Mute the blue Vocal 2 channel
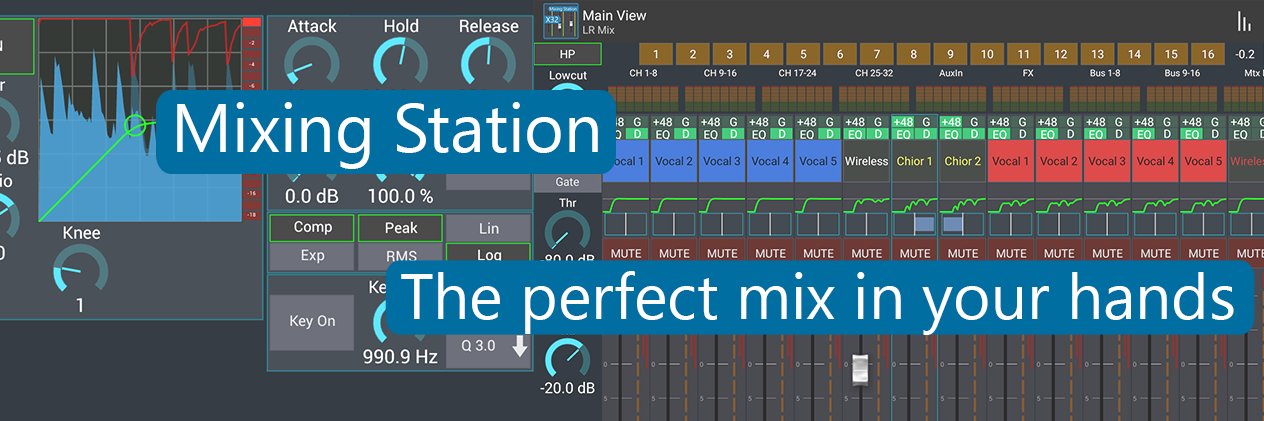 674,250
